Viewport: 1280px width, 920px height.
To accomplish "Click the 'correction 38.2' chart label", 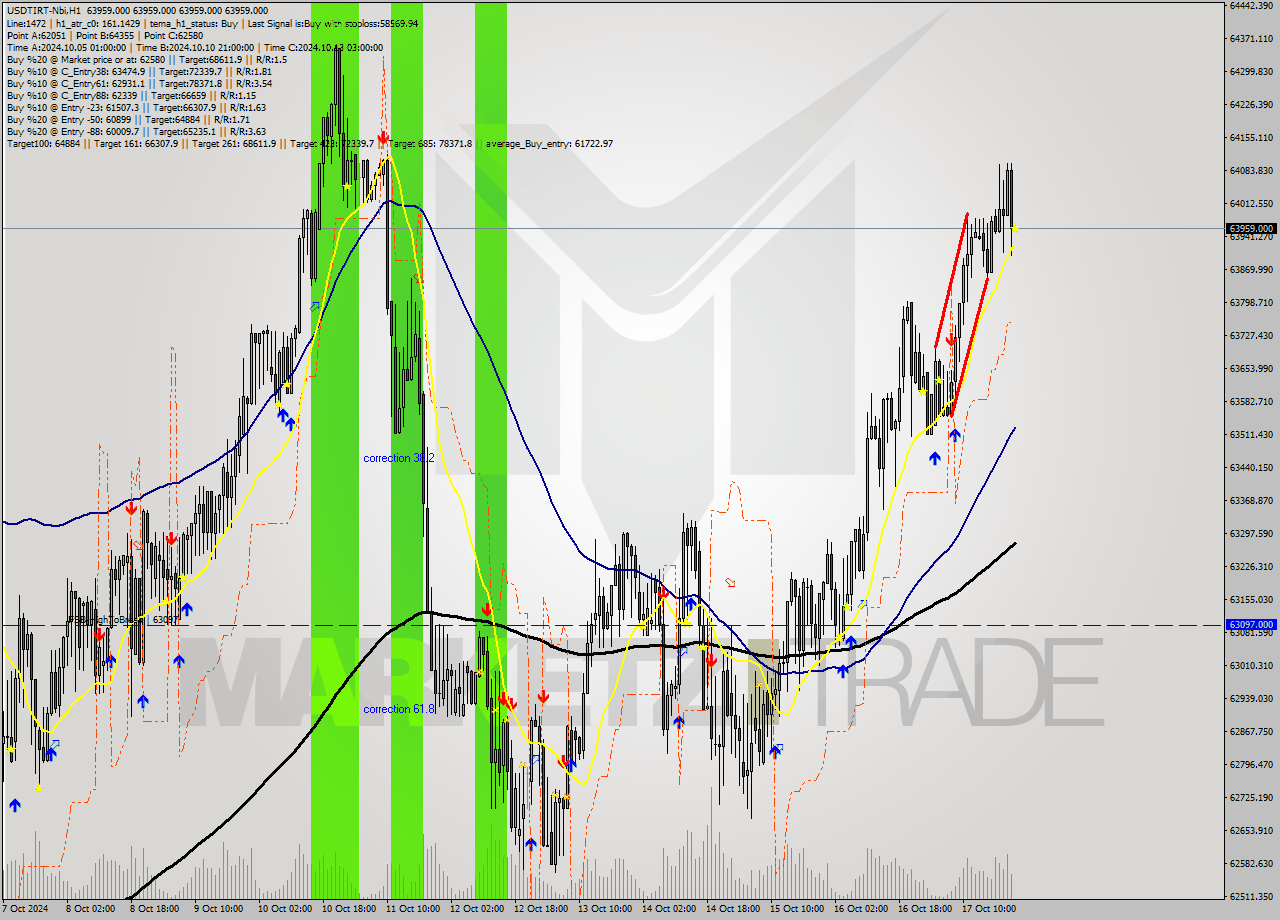I will click(x=398, y=458).
